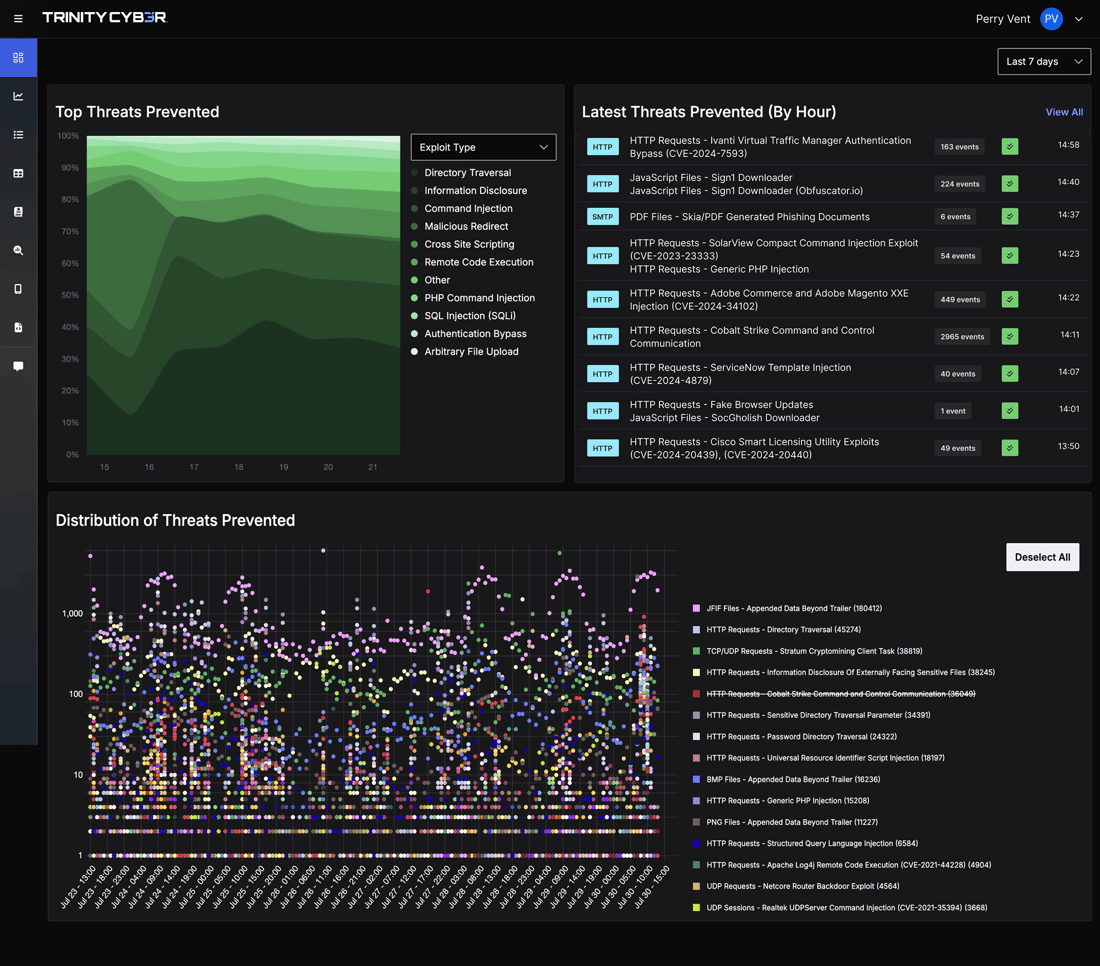Toggle struck-through Cobalt Strike series red swatch
The height and width of the screenshot is (966, 1100).
pos(696,694)
